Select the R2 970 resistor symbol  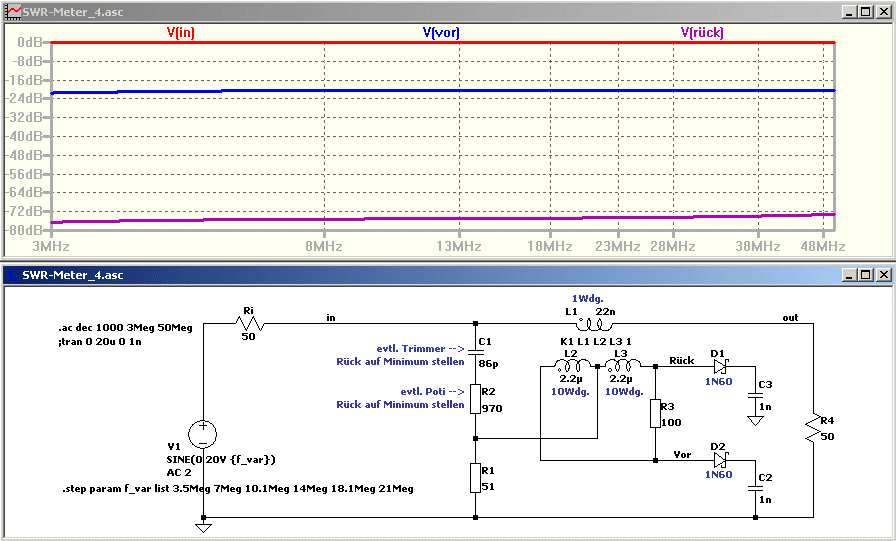click(x=475, y=399)
